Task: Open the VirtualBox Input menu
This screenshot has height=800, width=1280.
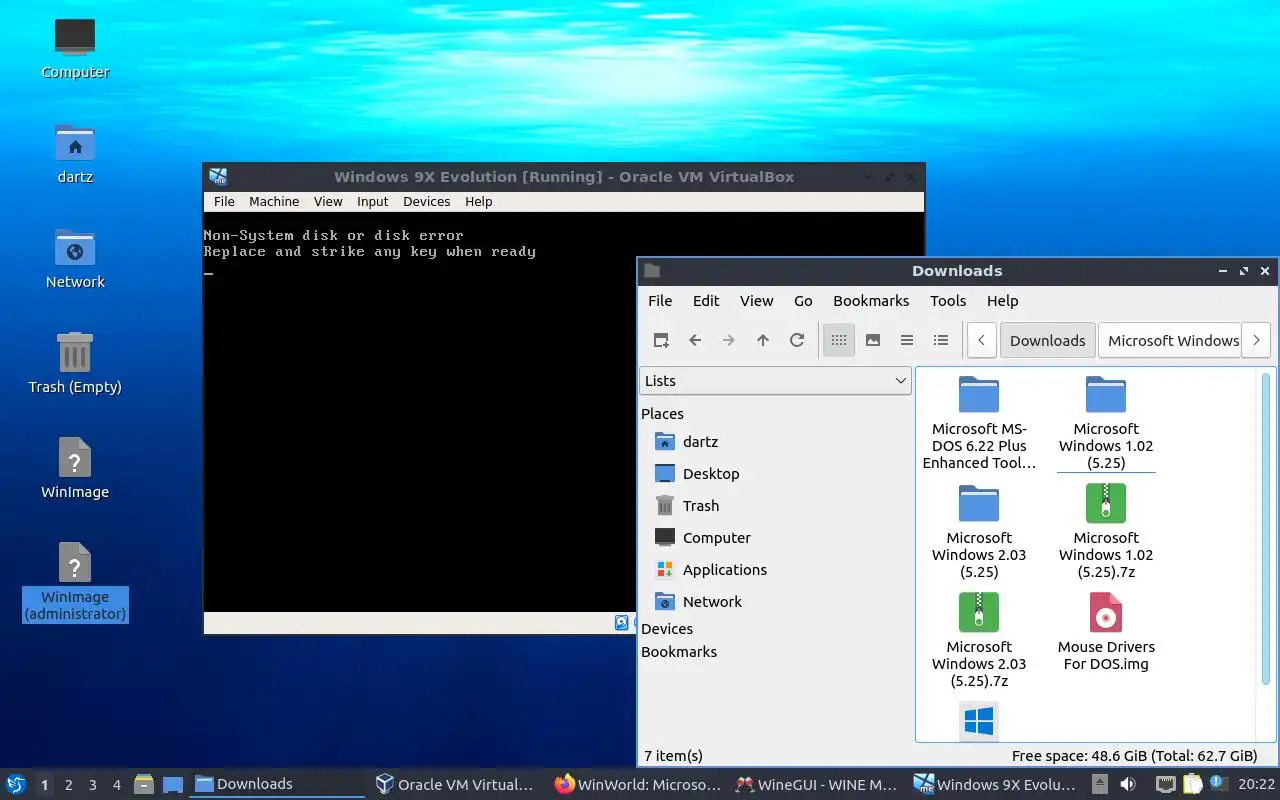Action: coord(373,201)
